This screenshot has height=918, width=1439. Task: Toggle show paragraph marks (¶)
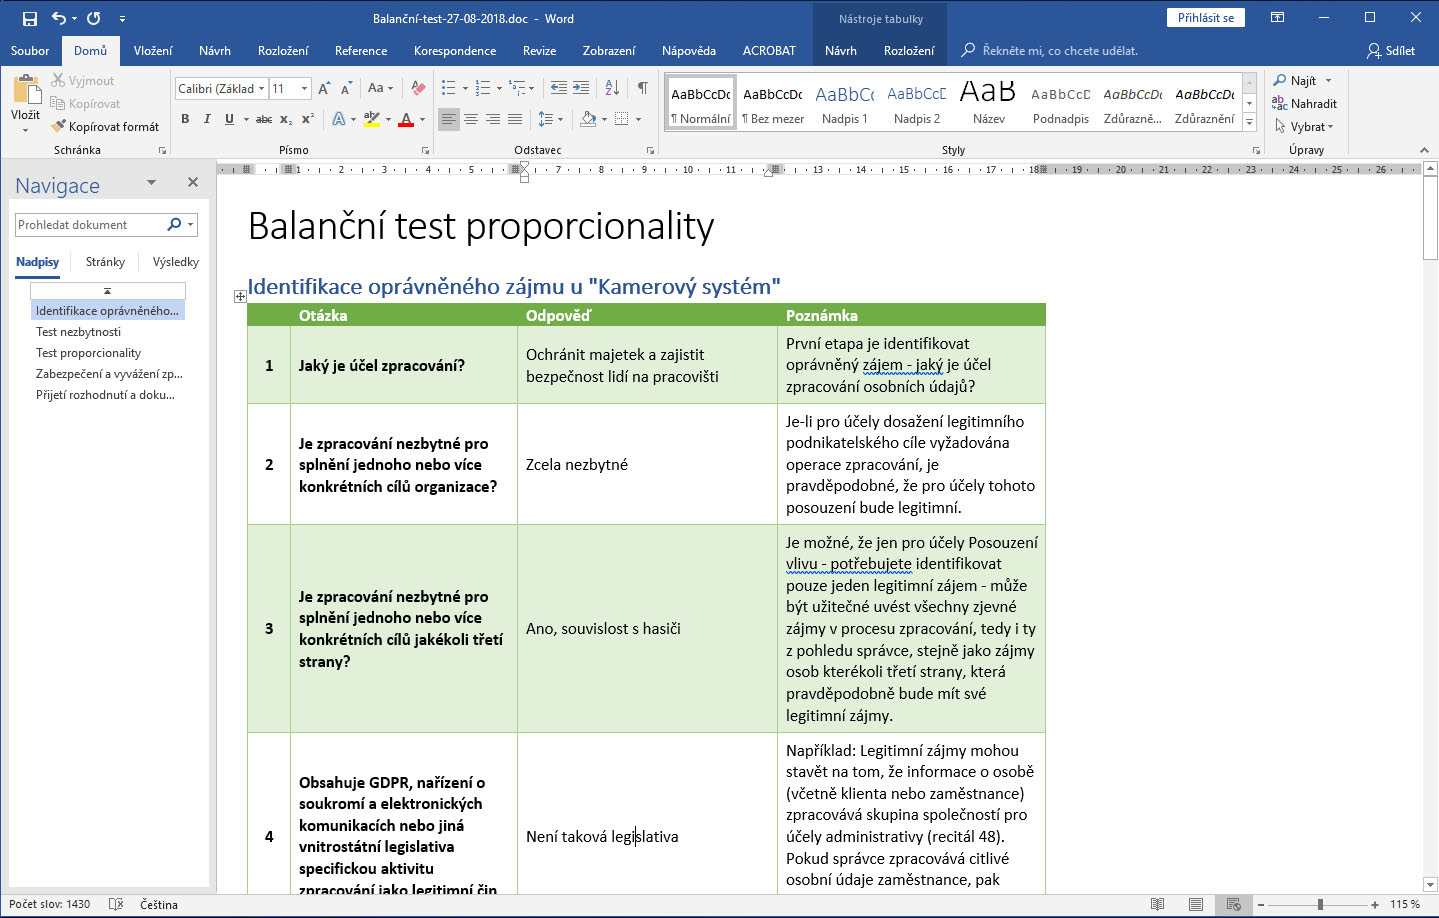[643, 88]
